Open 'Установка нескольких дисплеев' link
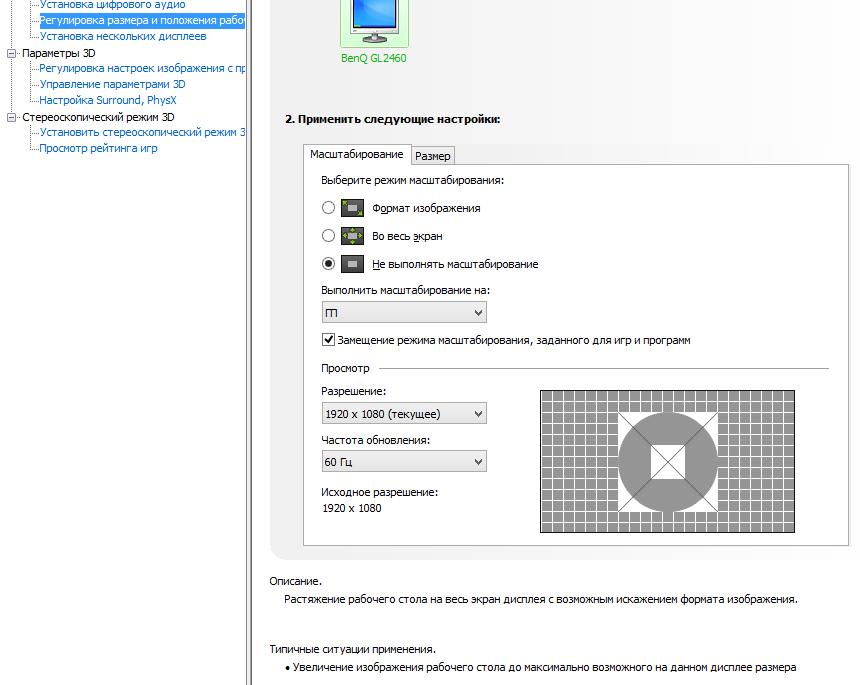860x685 pixels. coord(123,36)
